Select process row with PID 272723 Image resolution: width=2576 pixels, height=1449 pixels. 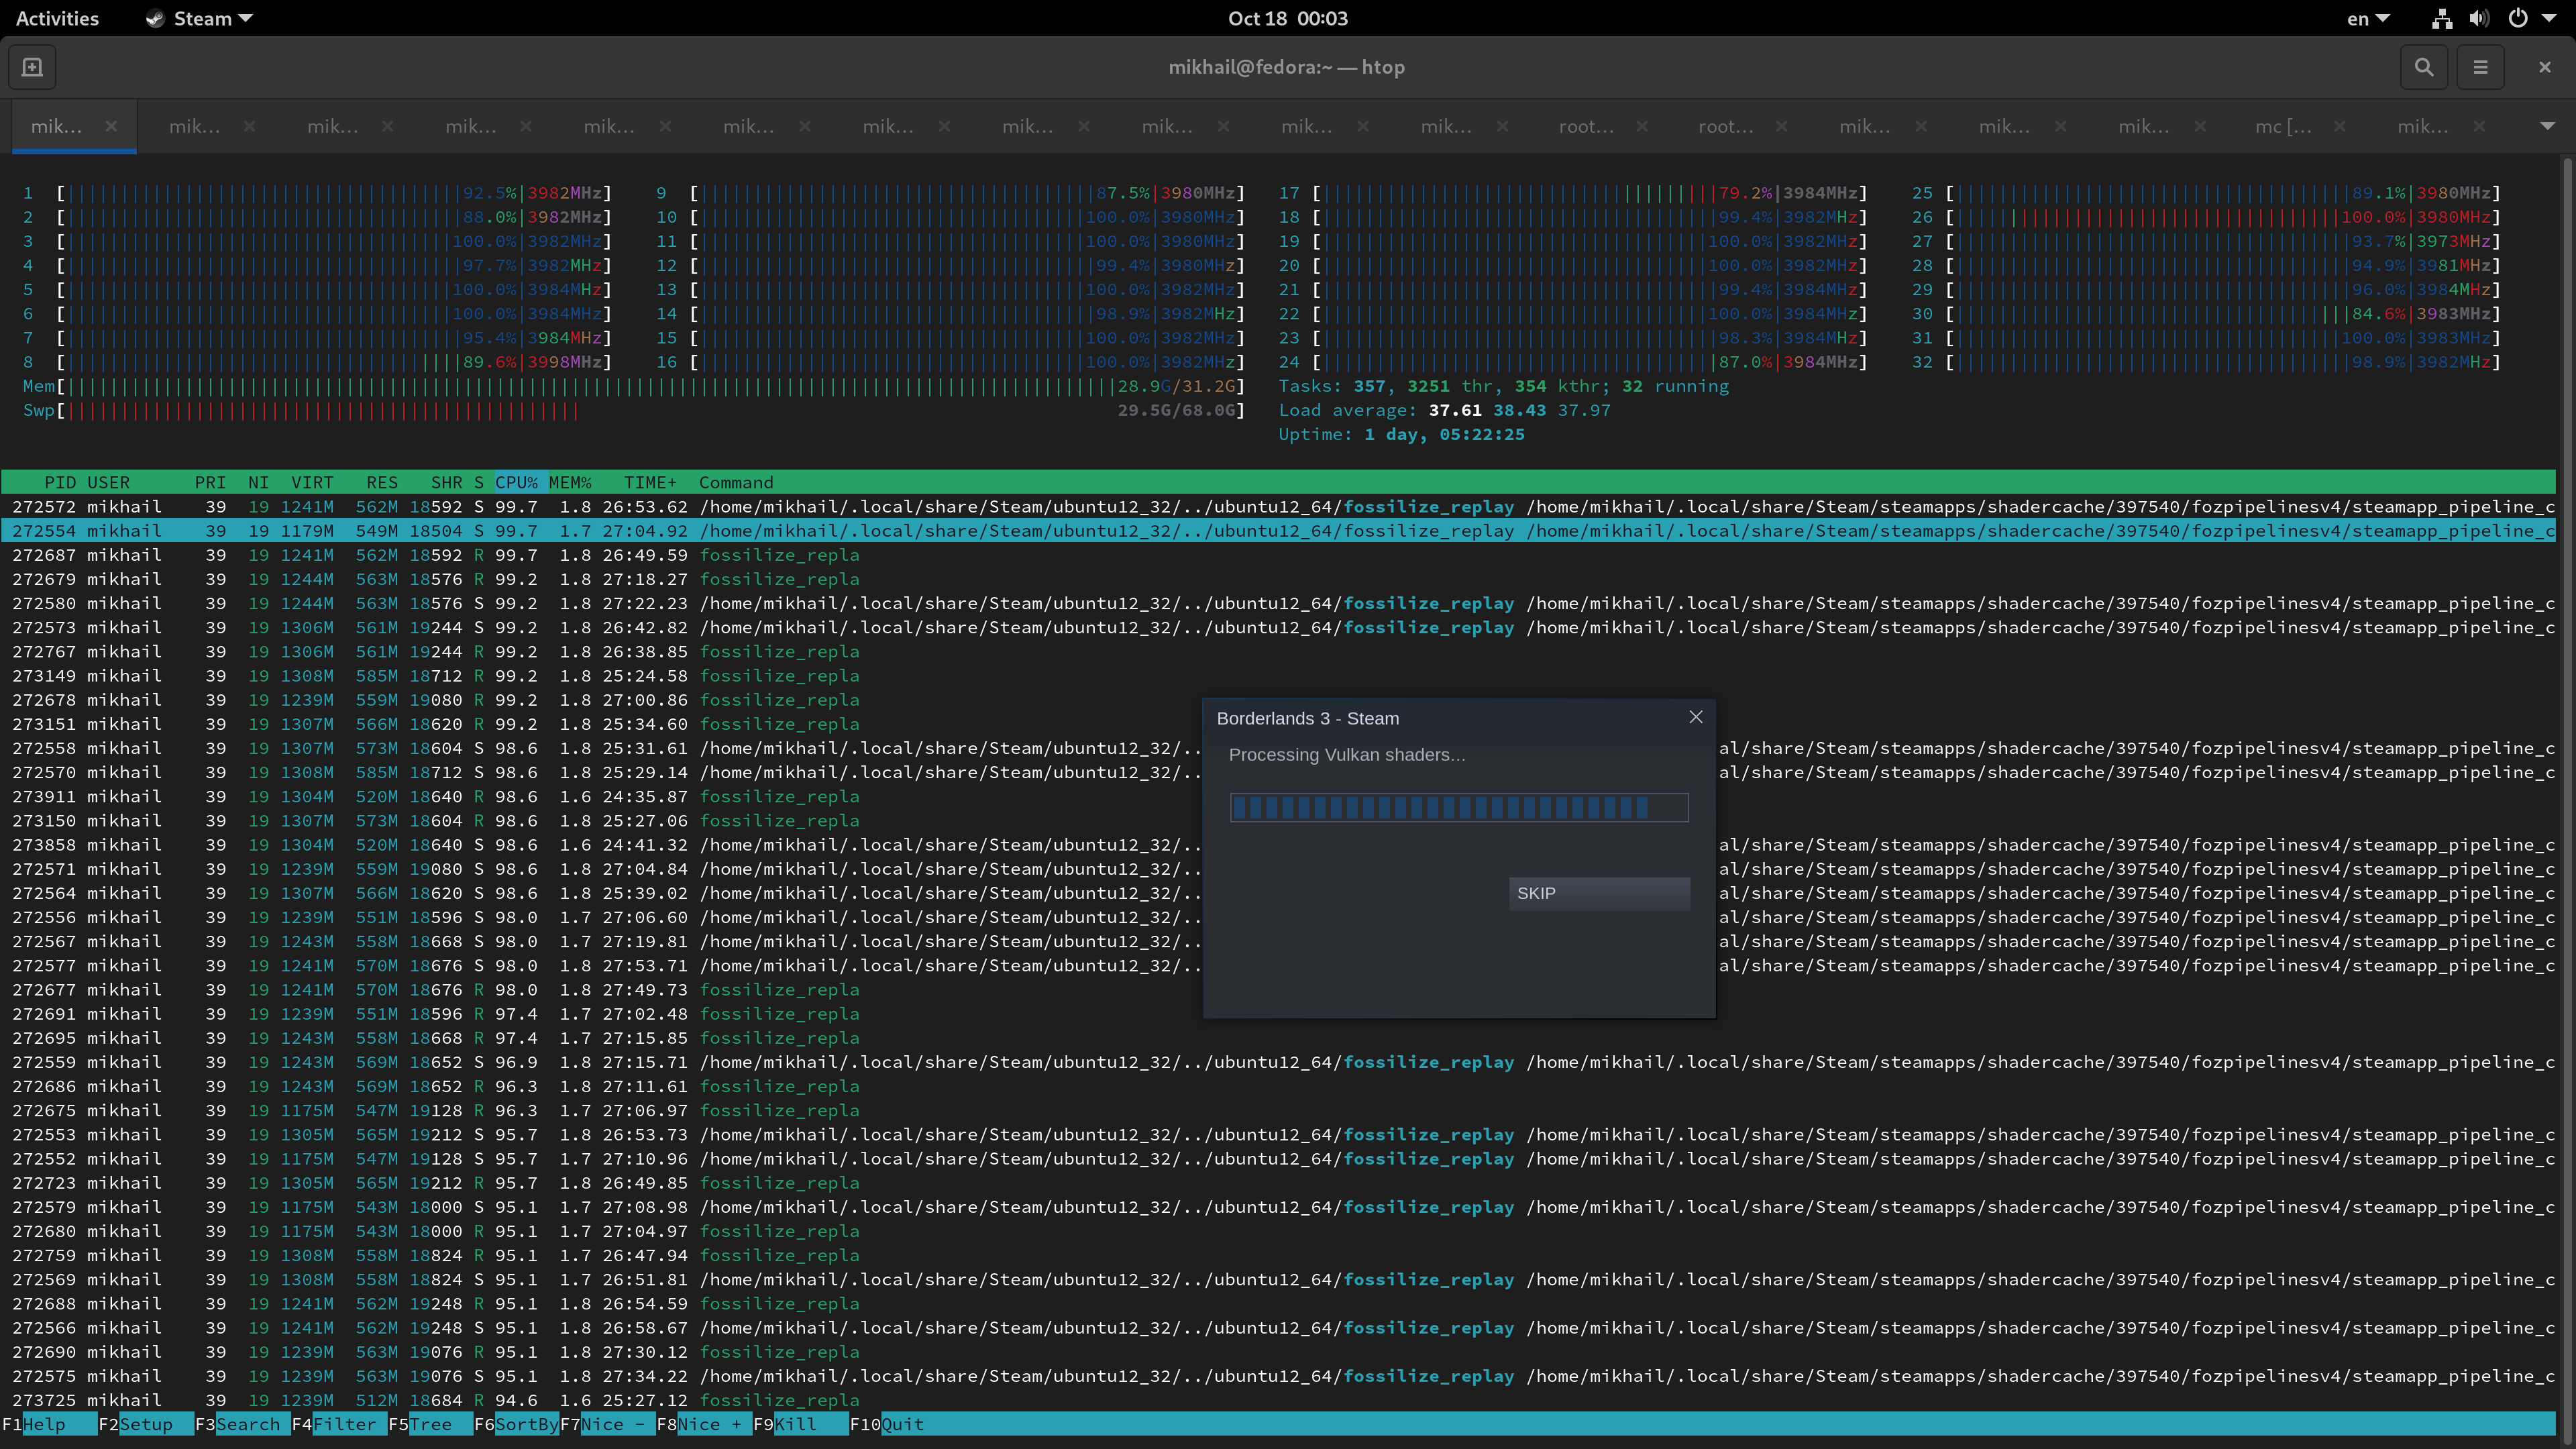click(1278, 1183)
